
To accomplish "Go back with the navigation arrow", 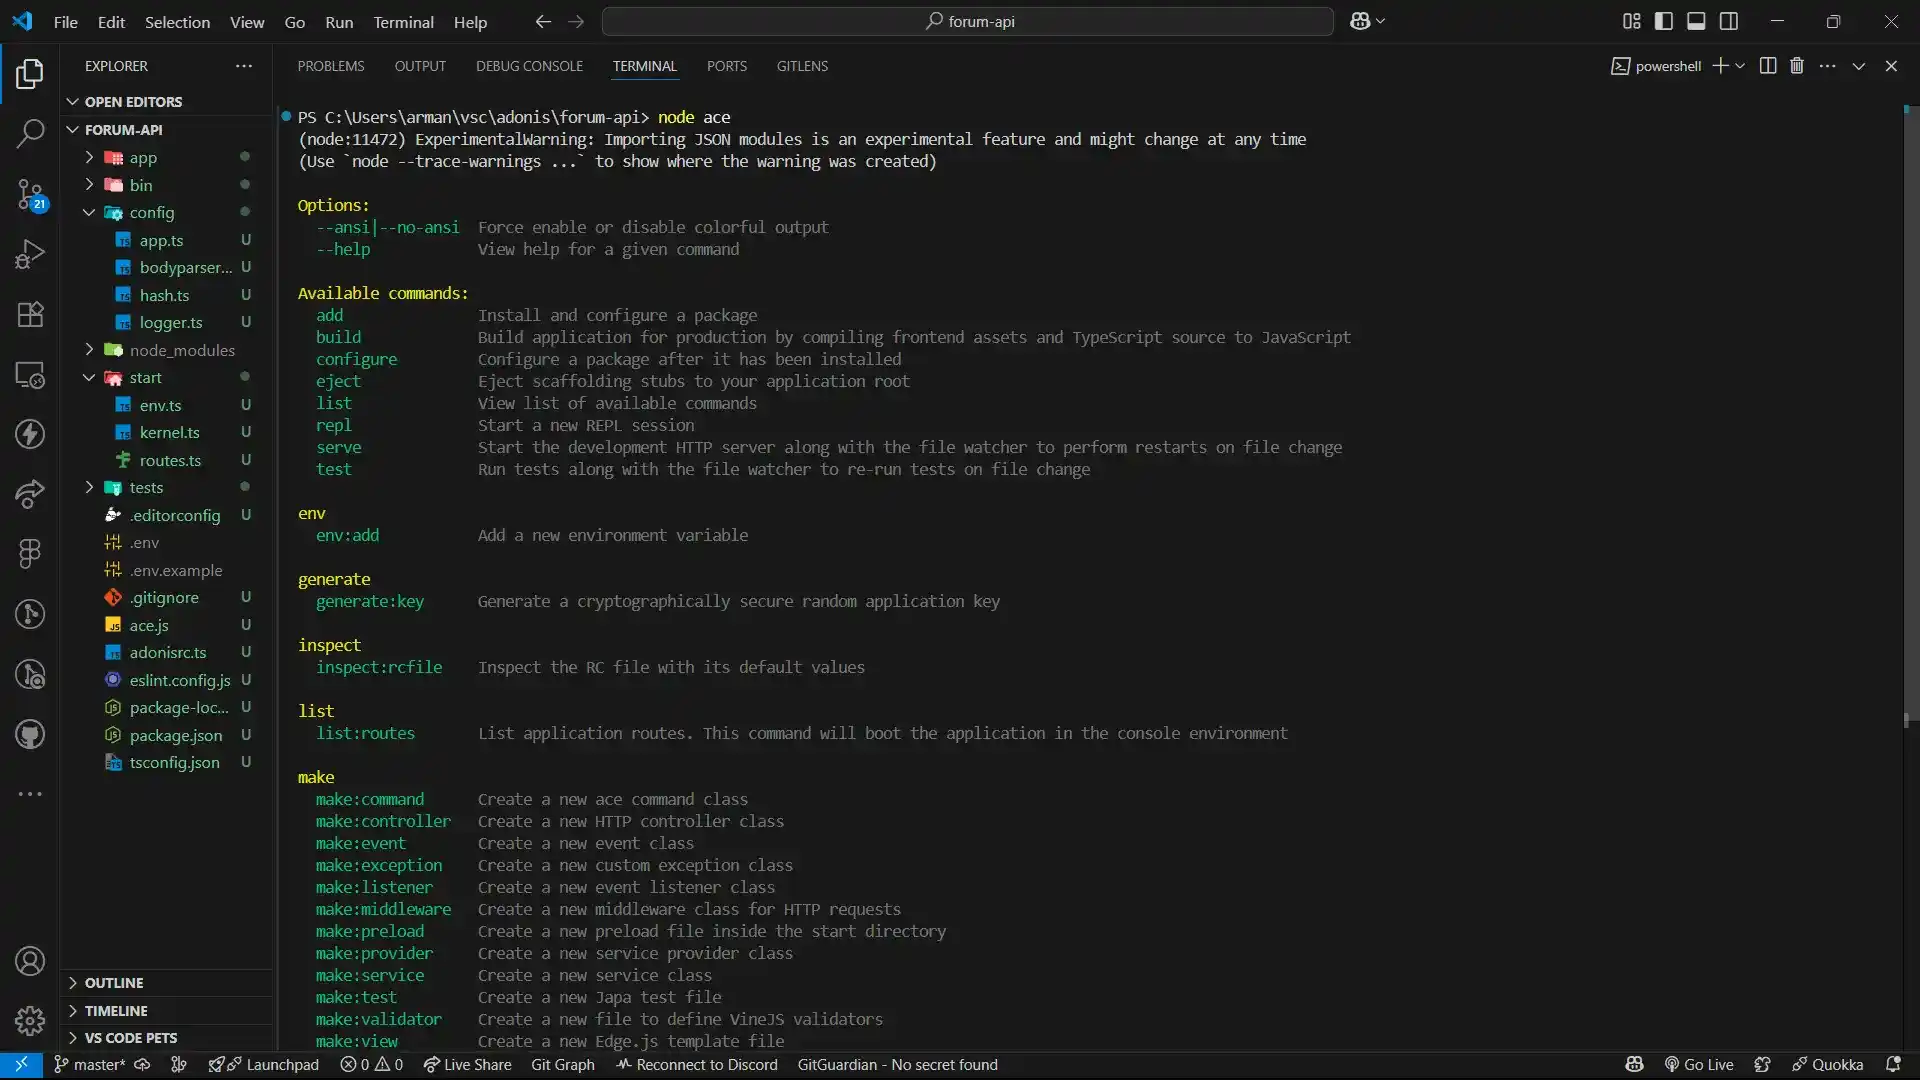I will tap(542, 21).
